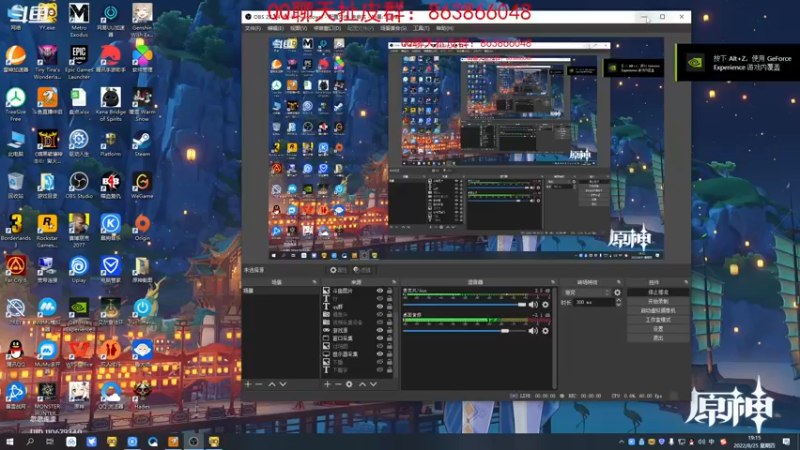The image size is (800, 450).
Task: Open 桌面音频 audio settings gear
Action: pos(545,331)
